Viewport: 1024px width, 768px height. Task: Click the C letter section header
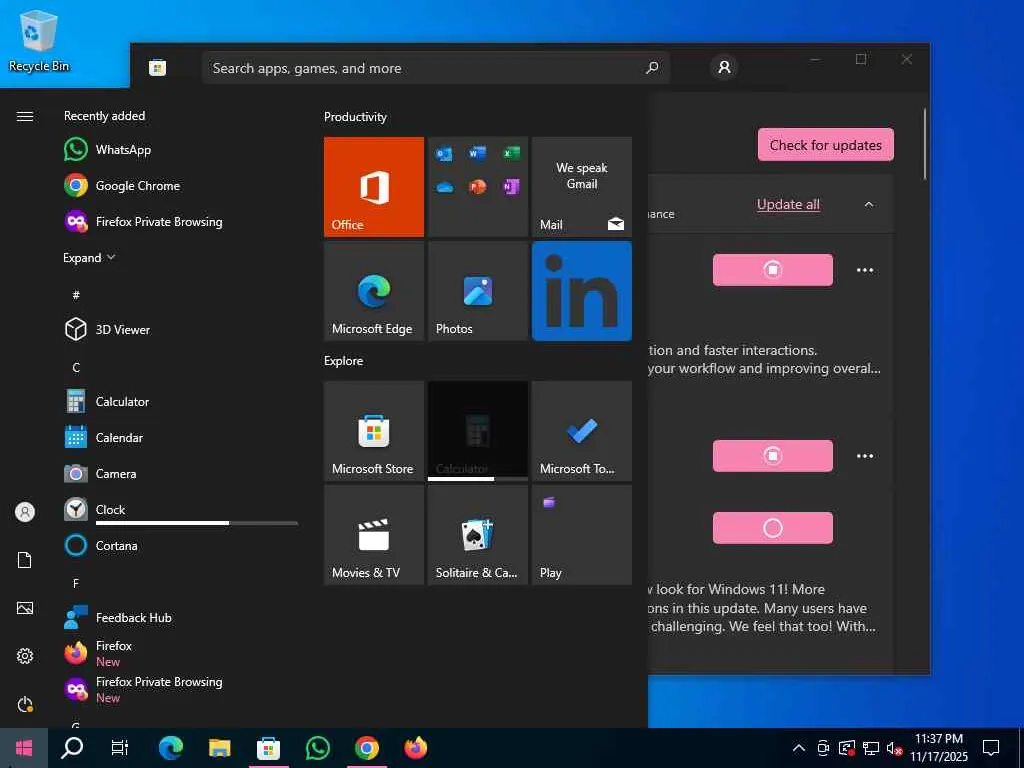click(x=76, y=367)
